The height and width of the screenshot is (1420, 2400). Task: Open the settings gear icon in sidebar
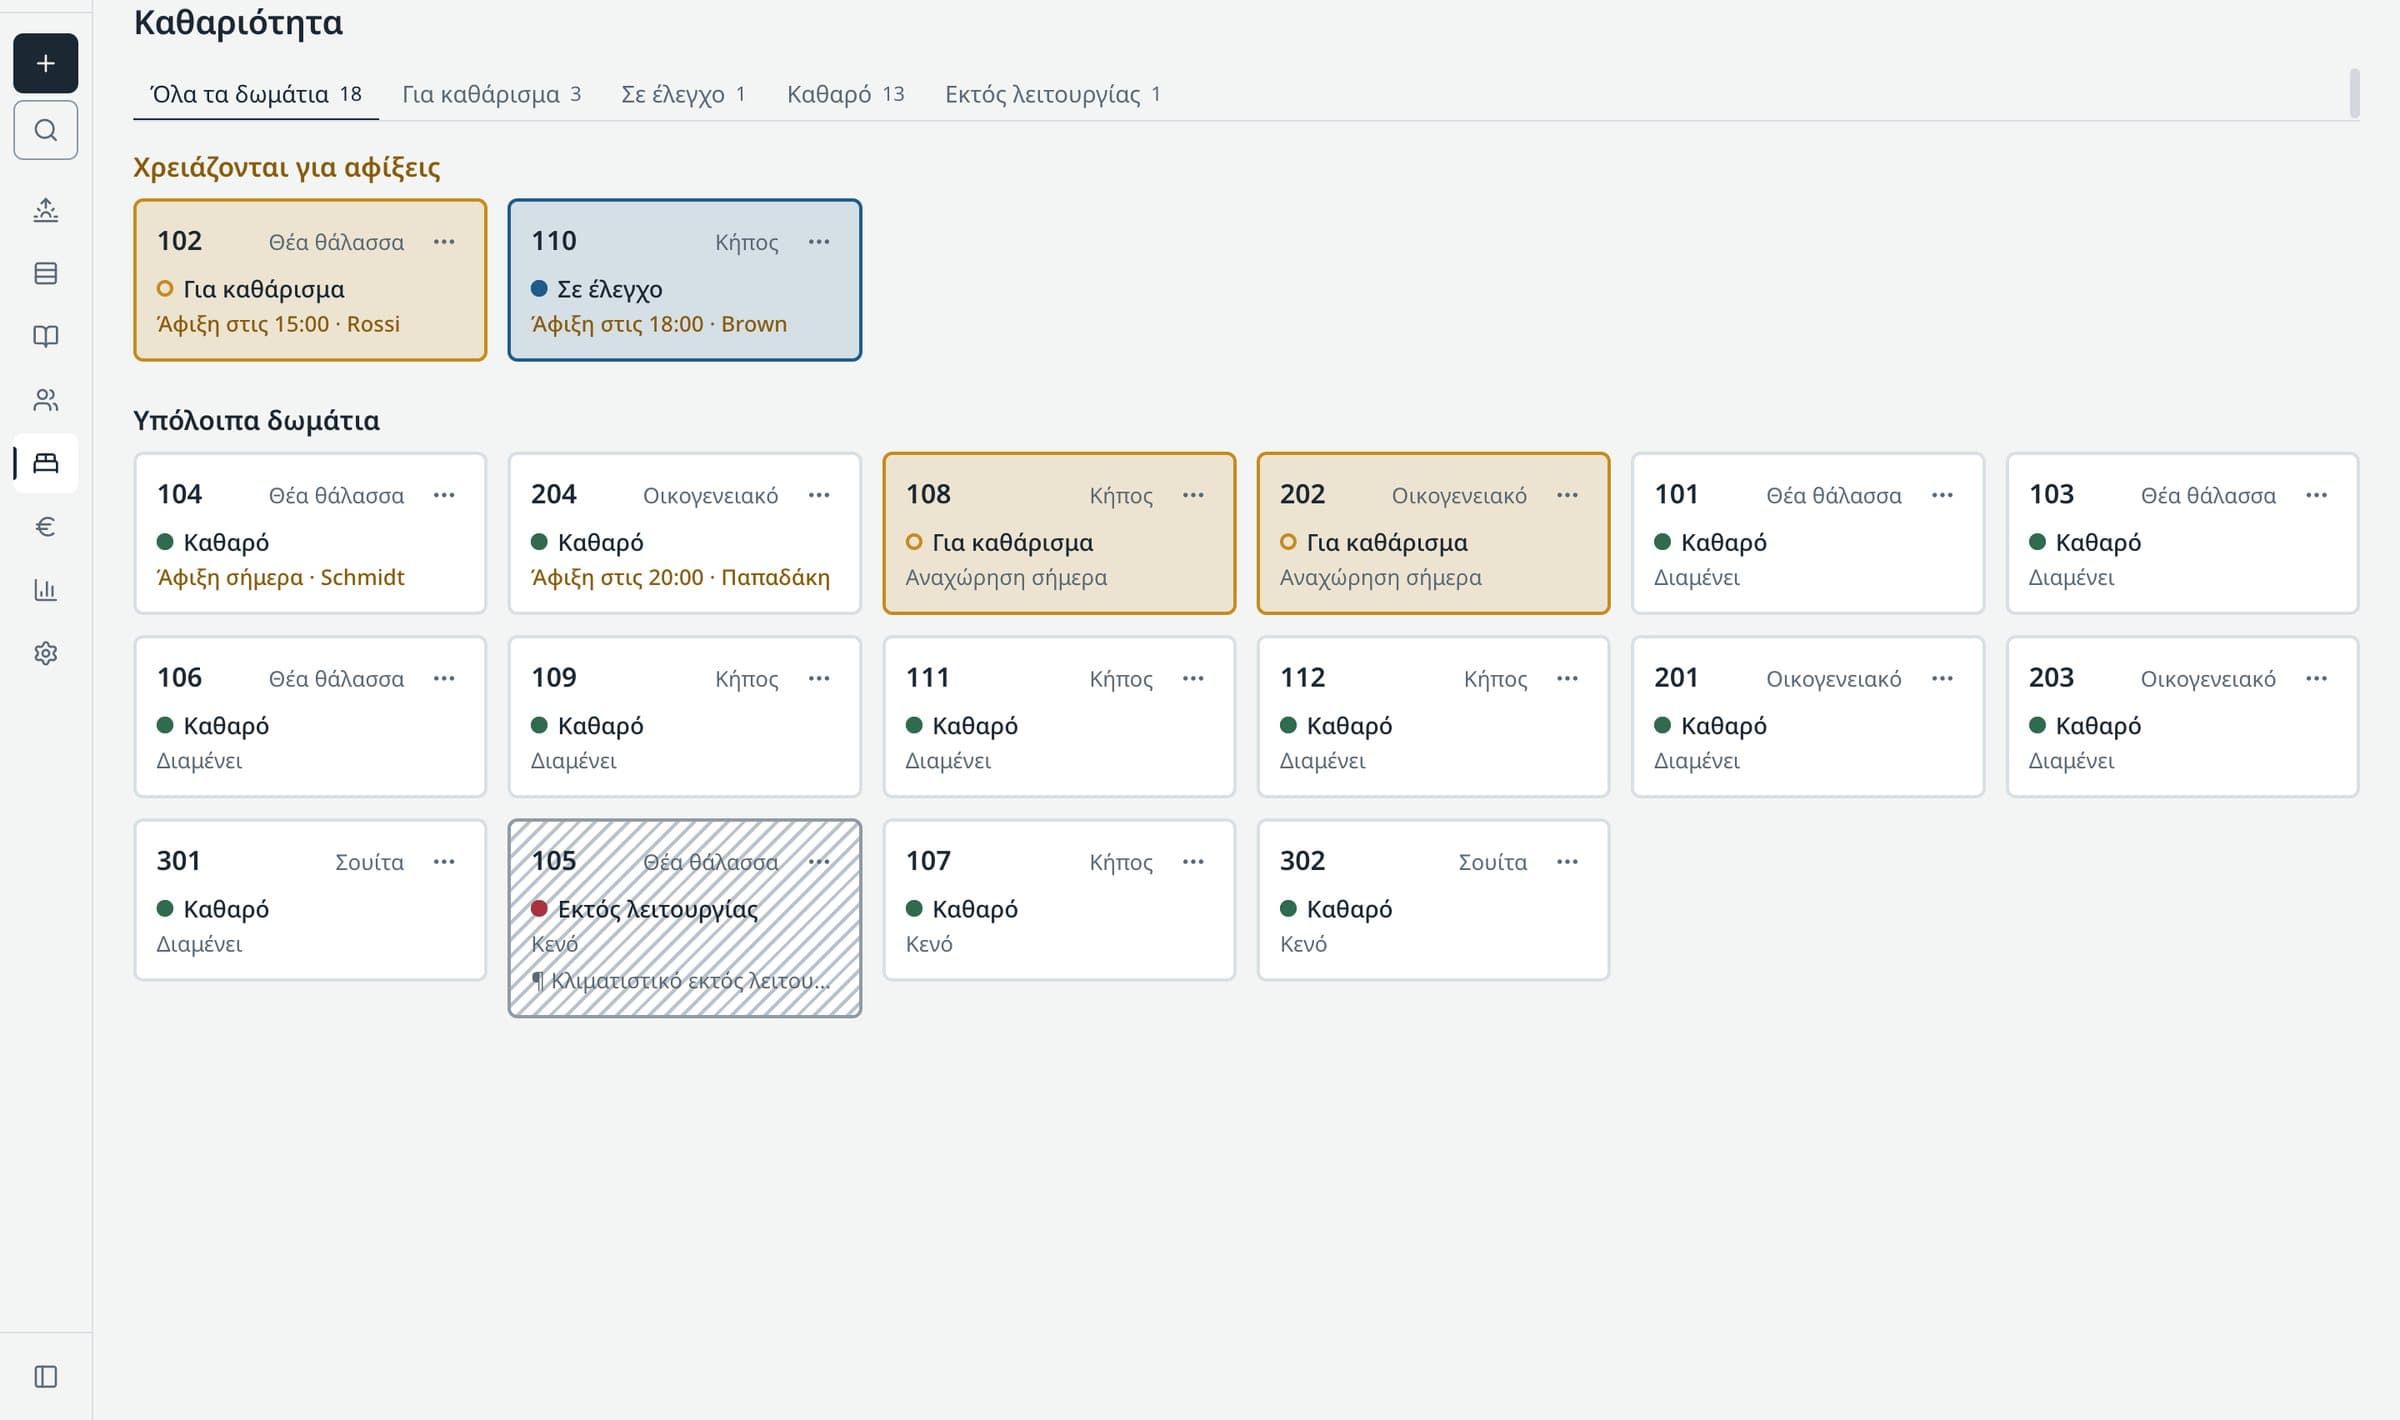45,653
